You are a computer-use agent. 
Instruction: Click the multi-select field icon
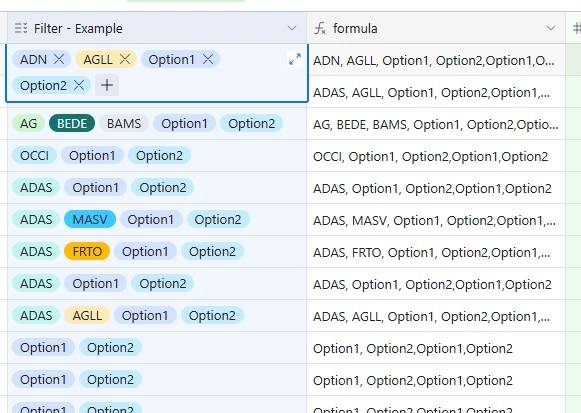(21, 28)
